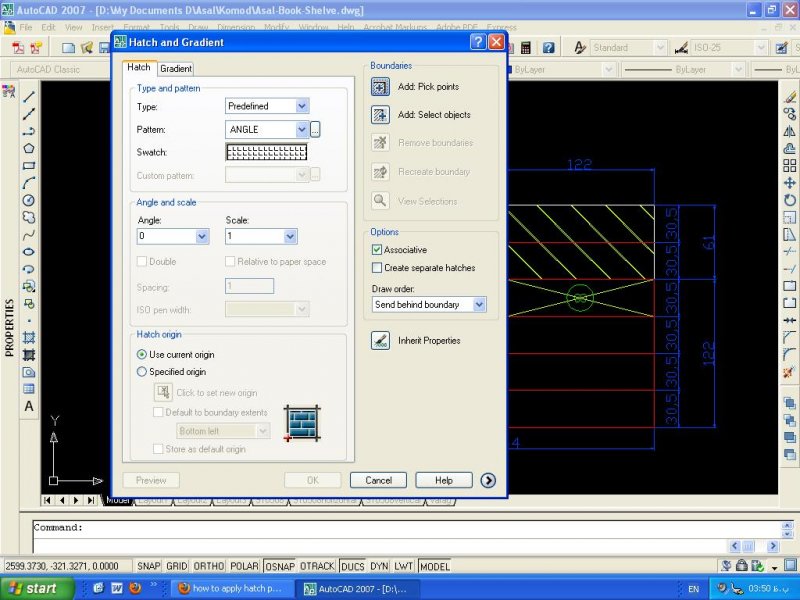Select the Ellipse tool in Draw toolbar

tap(29, 252)
